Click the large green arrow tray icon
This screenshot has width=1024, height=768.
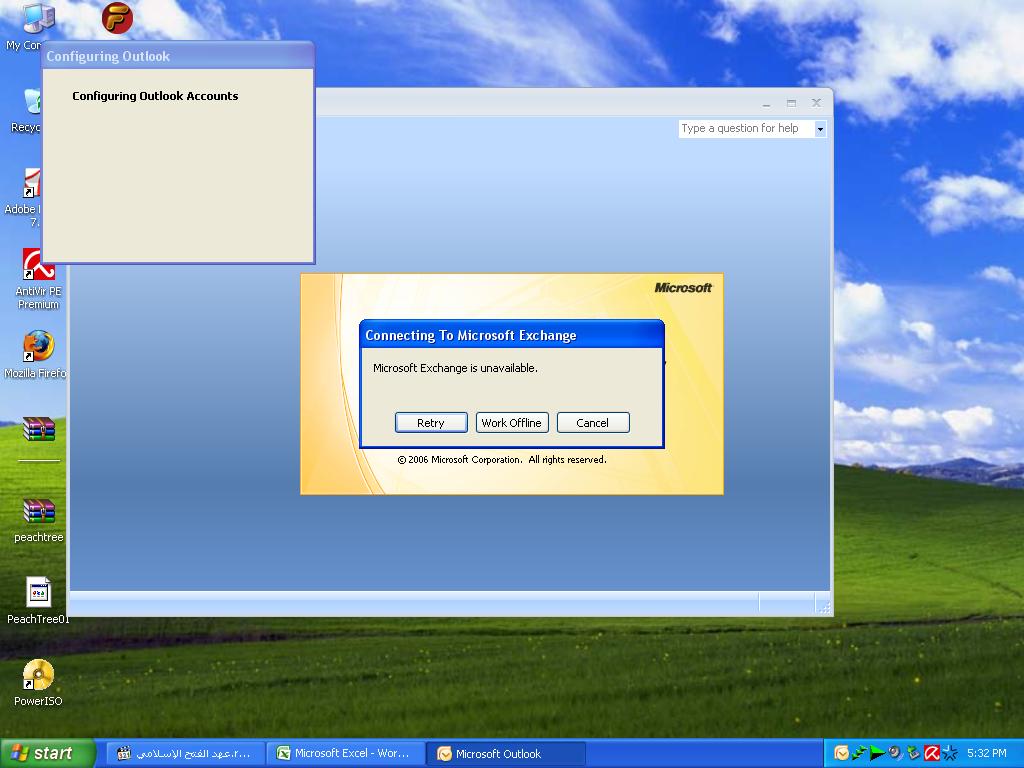click(x=877, y=753)
